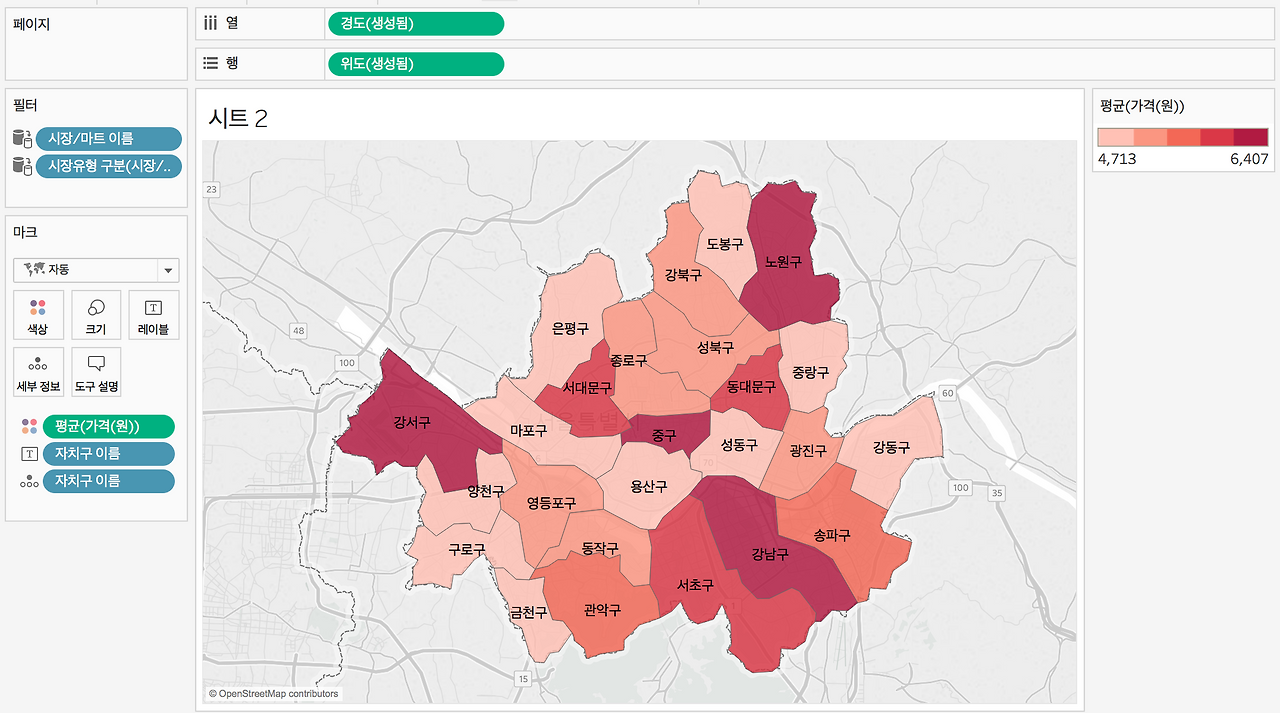Select the 마포구 district on map

(528, 431)
